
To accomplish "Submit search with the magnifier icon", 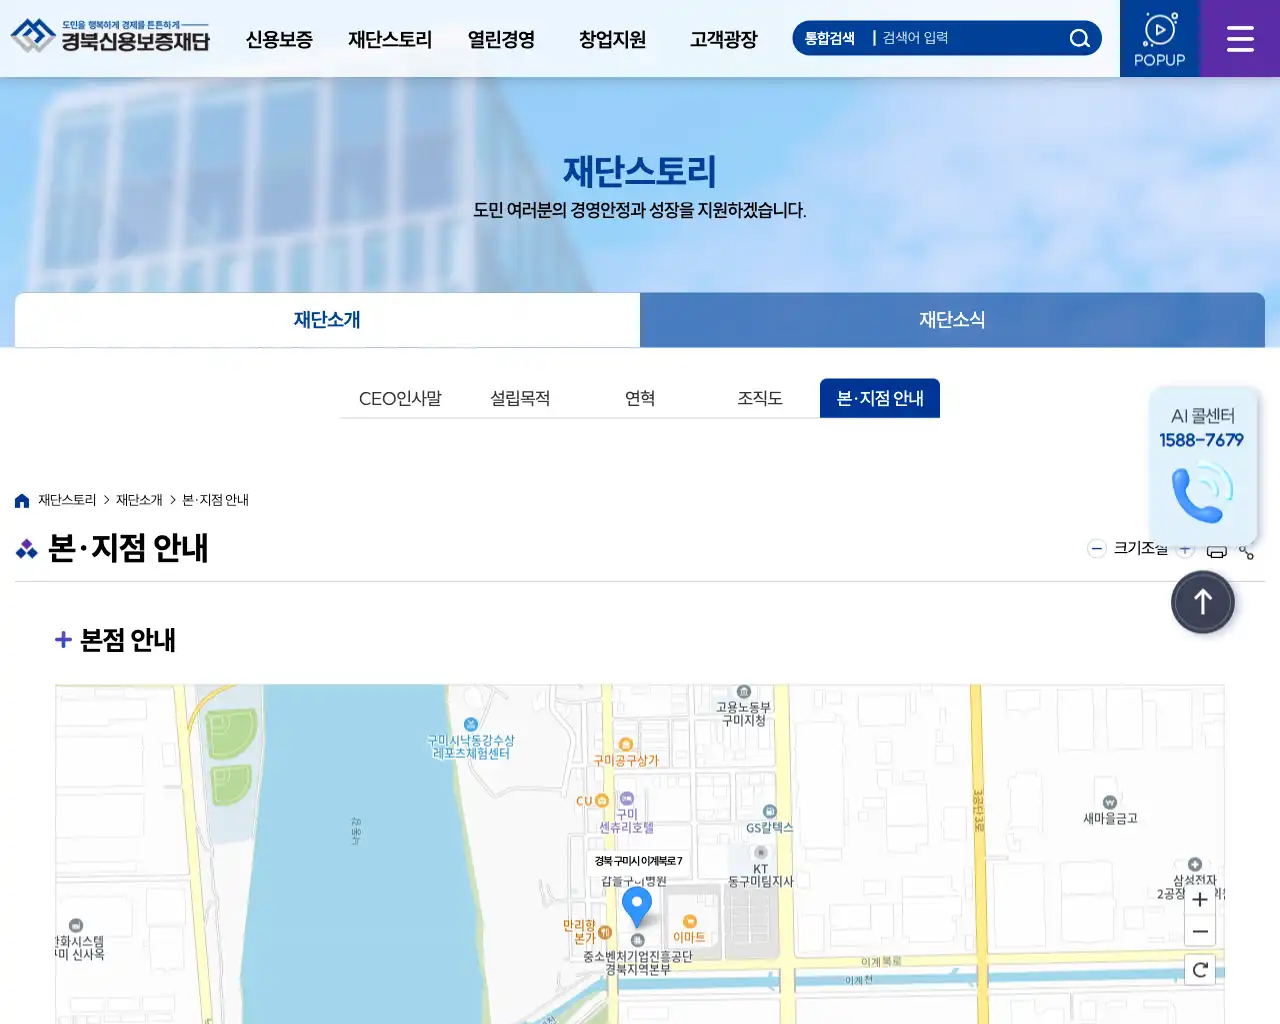I will click(1079, 38).
